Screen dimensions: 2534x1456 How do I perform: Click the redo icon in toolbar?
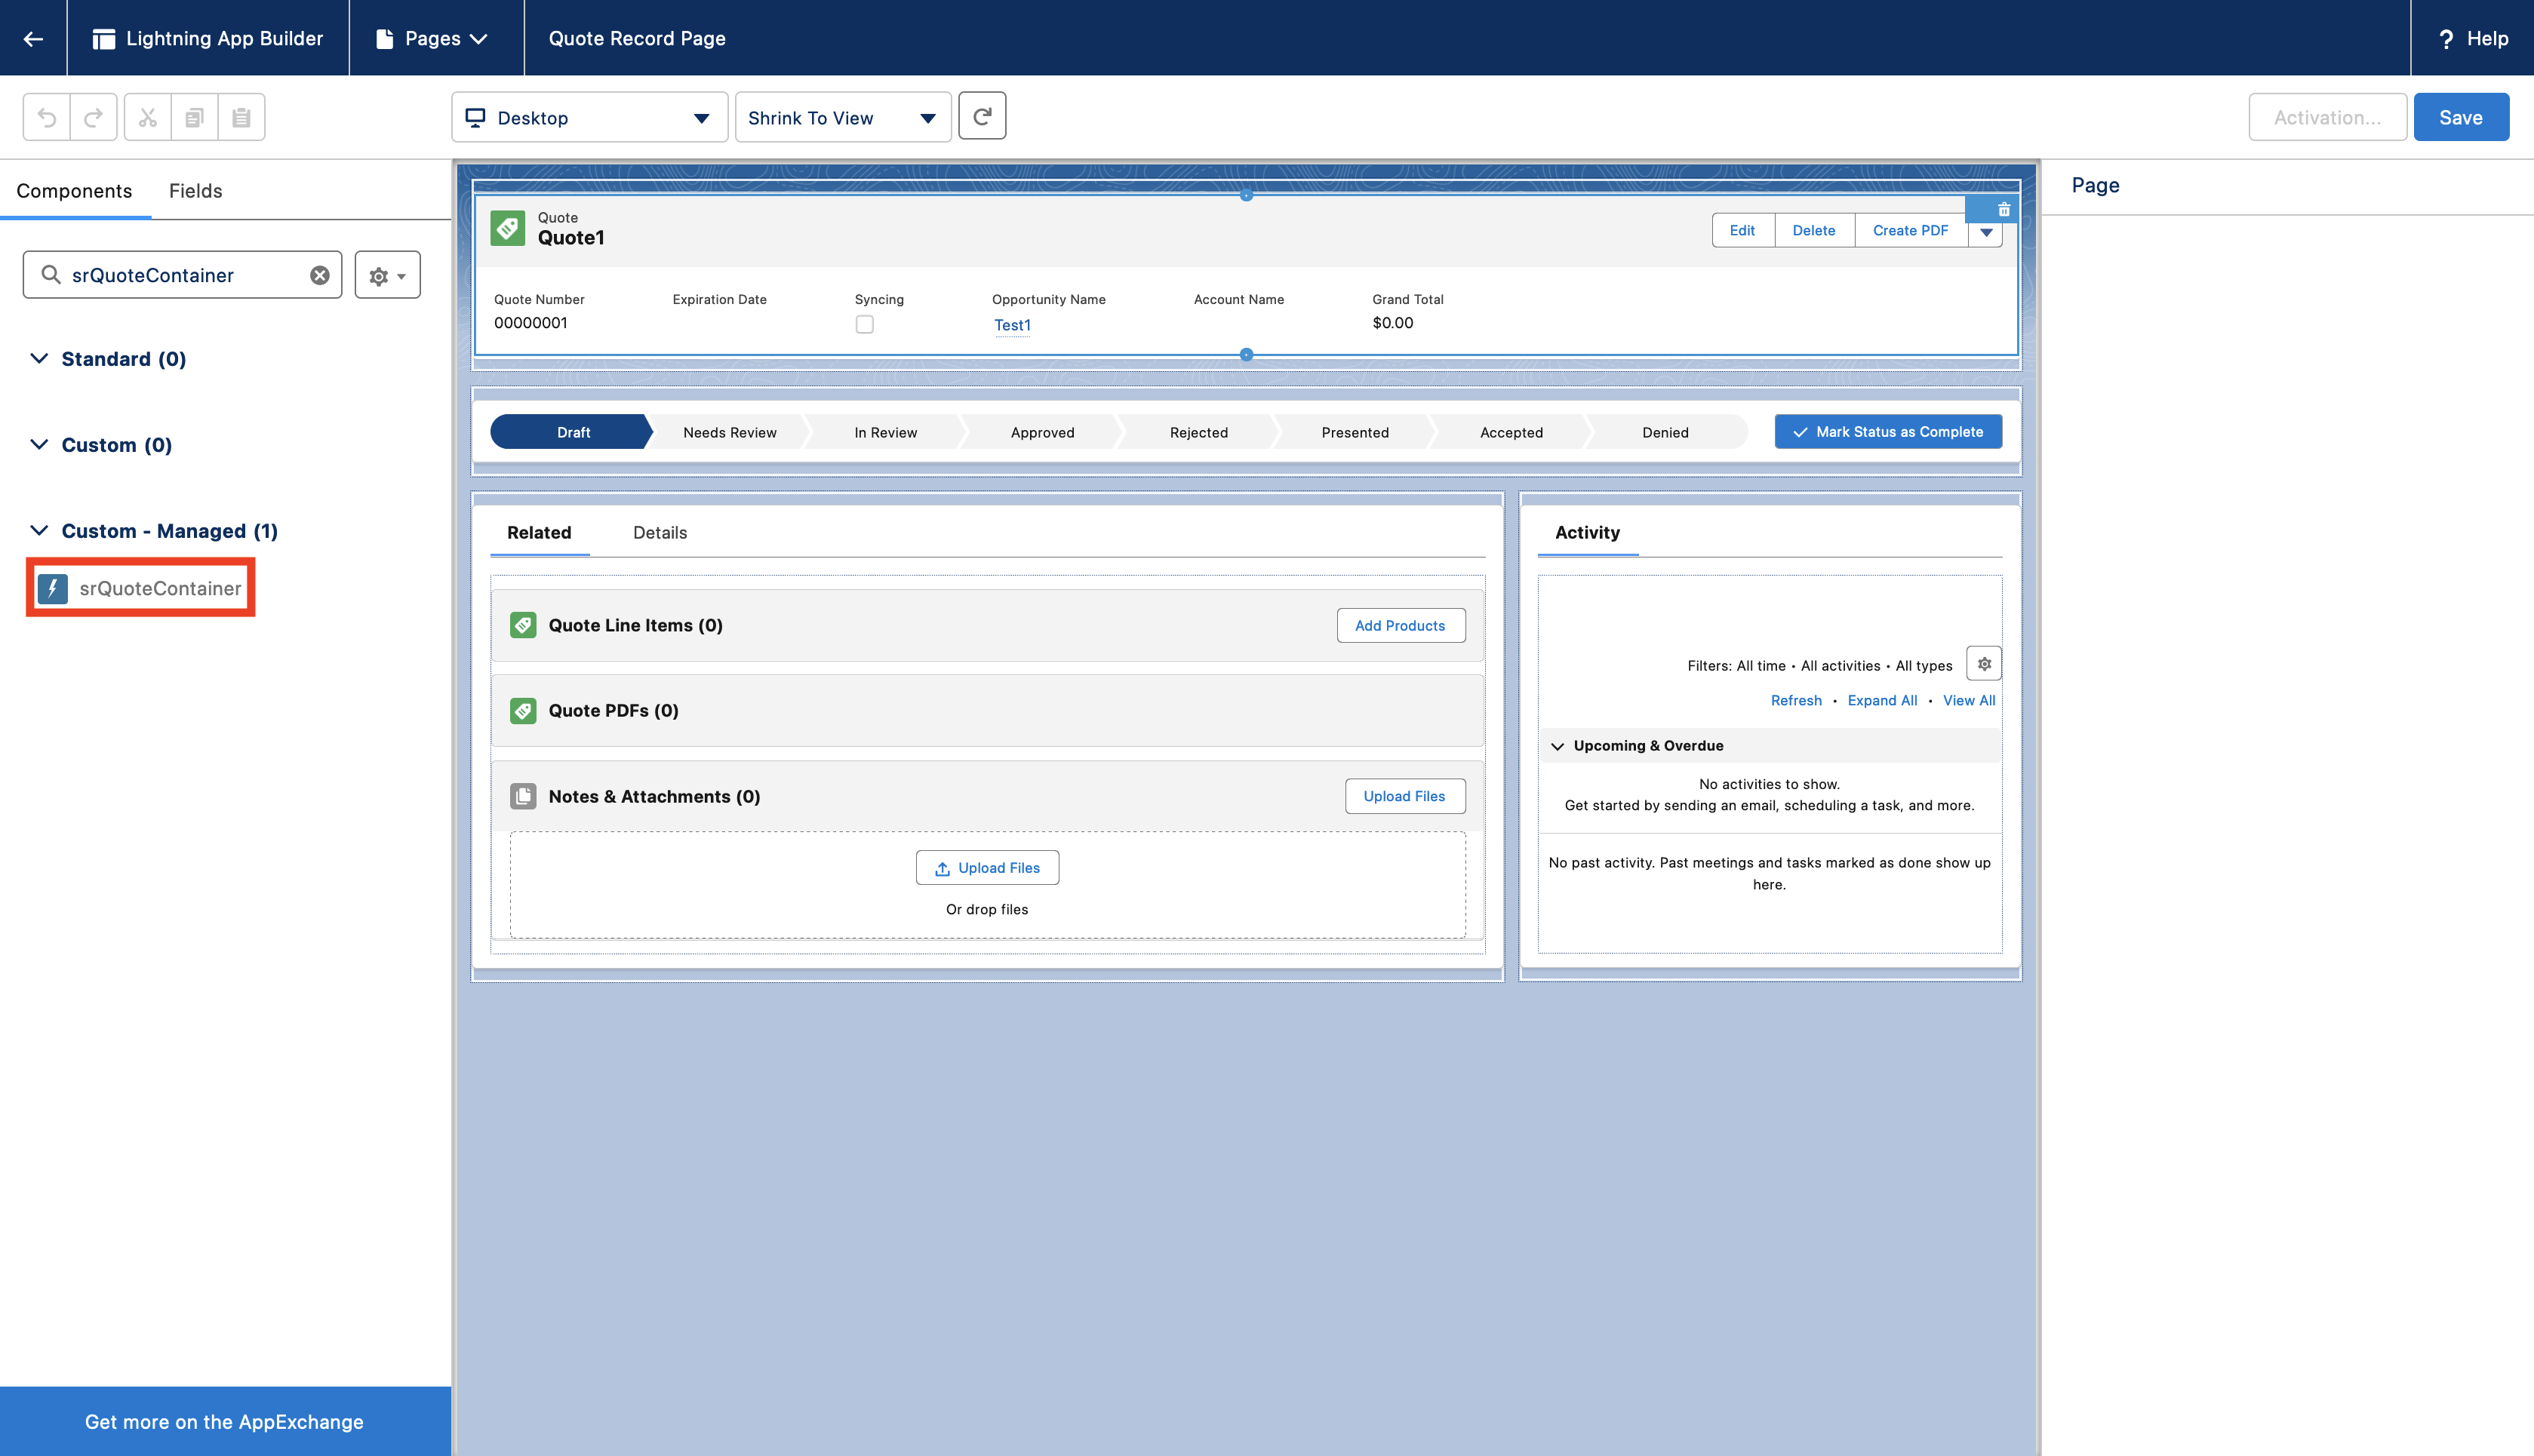tap(93, 117)
